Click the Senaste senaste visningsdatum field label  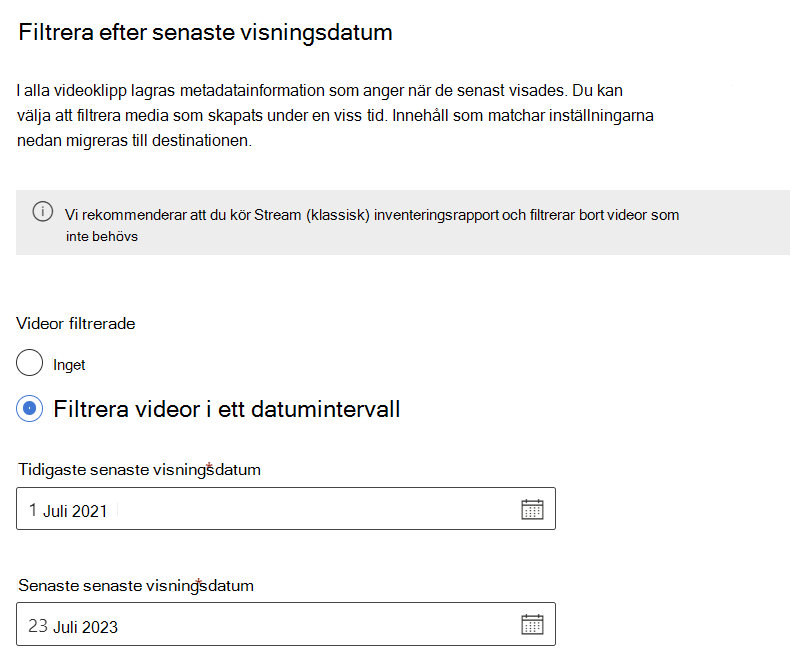tap(136, 585)
